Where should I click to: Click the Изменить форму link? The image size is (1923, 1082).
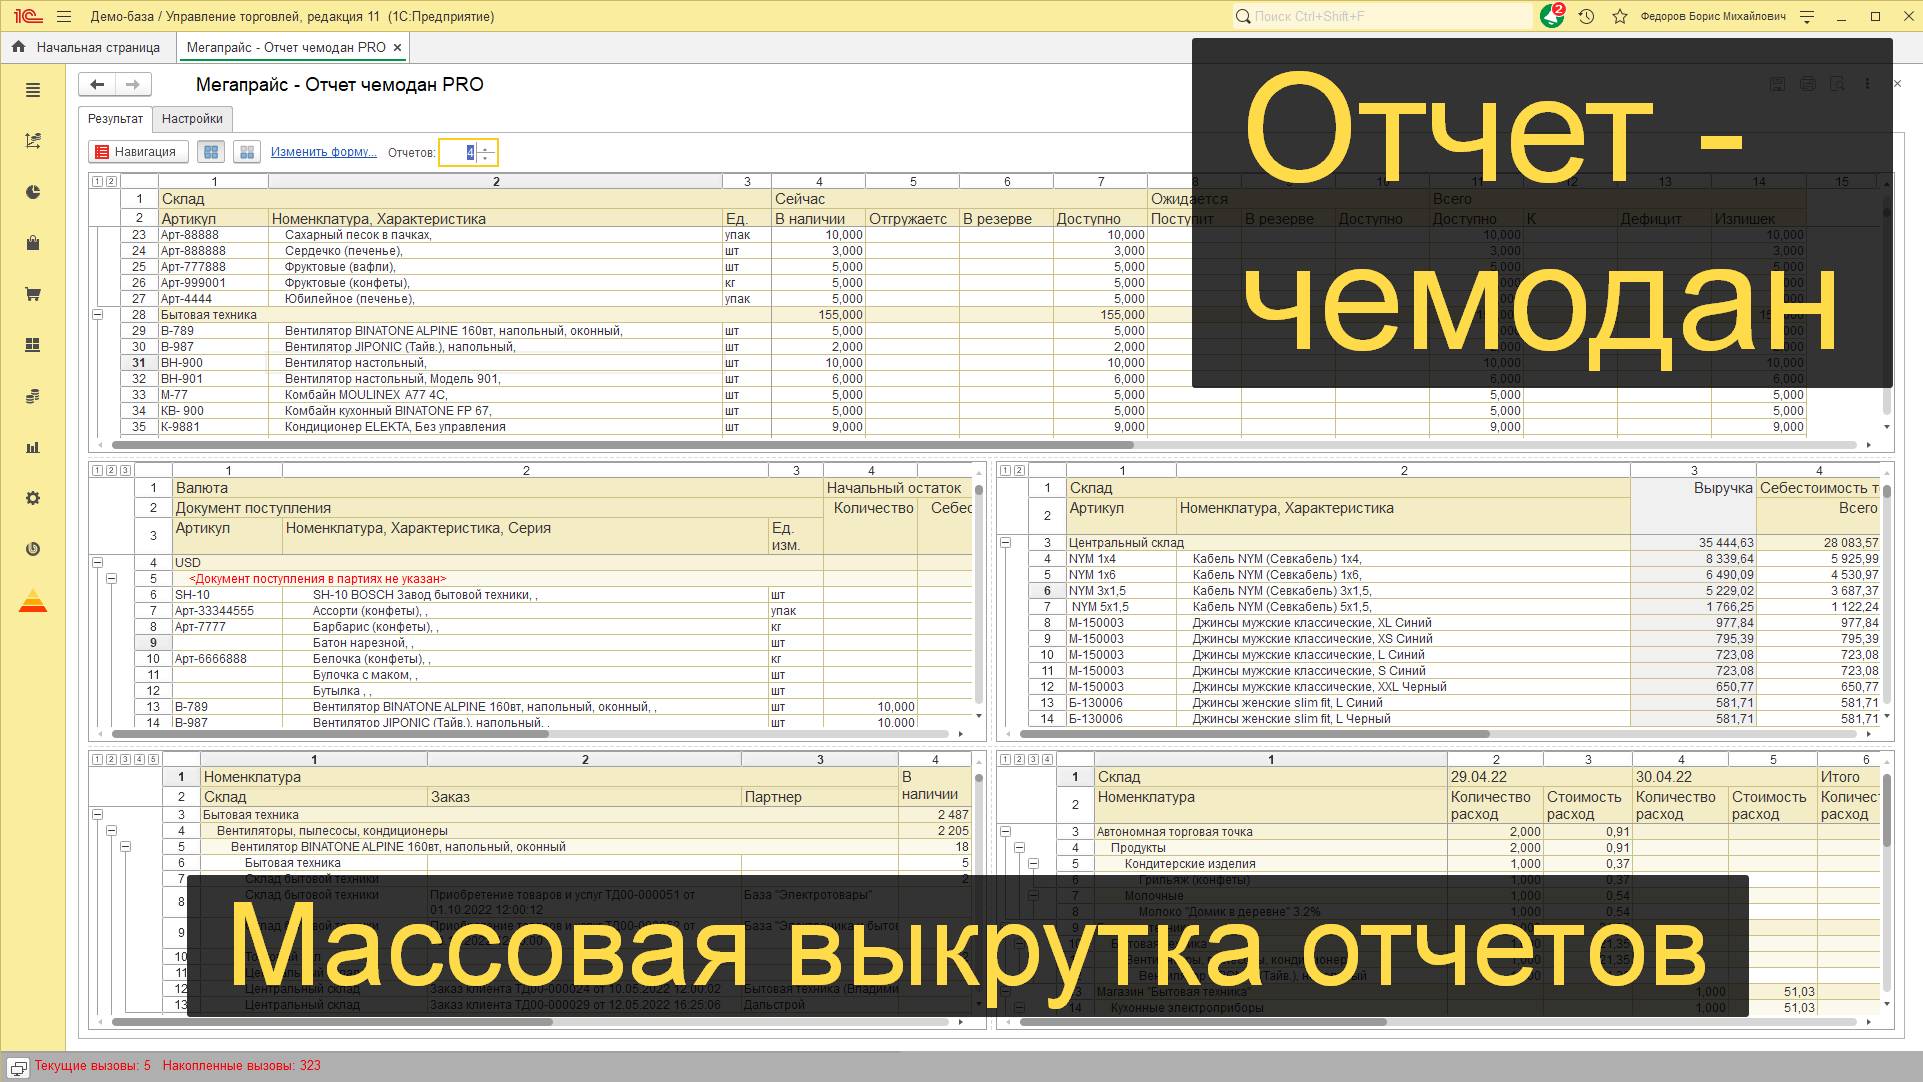[323, 152]
